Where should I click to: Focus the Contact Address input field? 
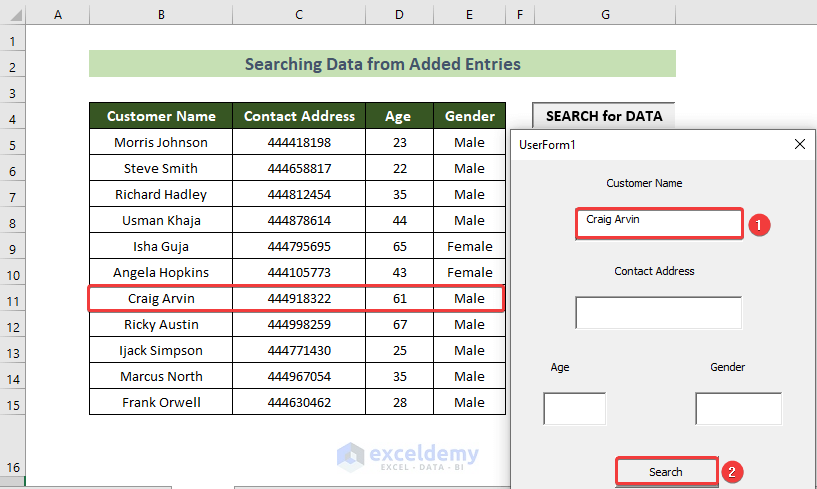point(658,312)
